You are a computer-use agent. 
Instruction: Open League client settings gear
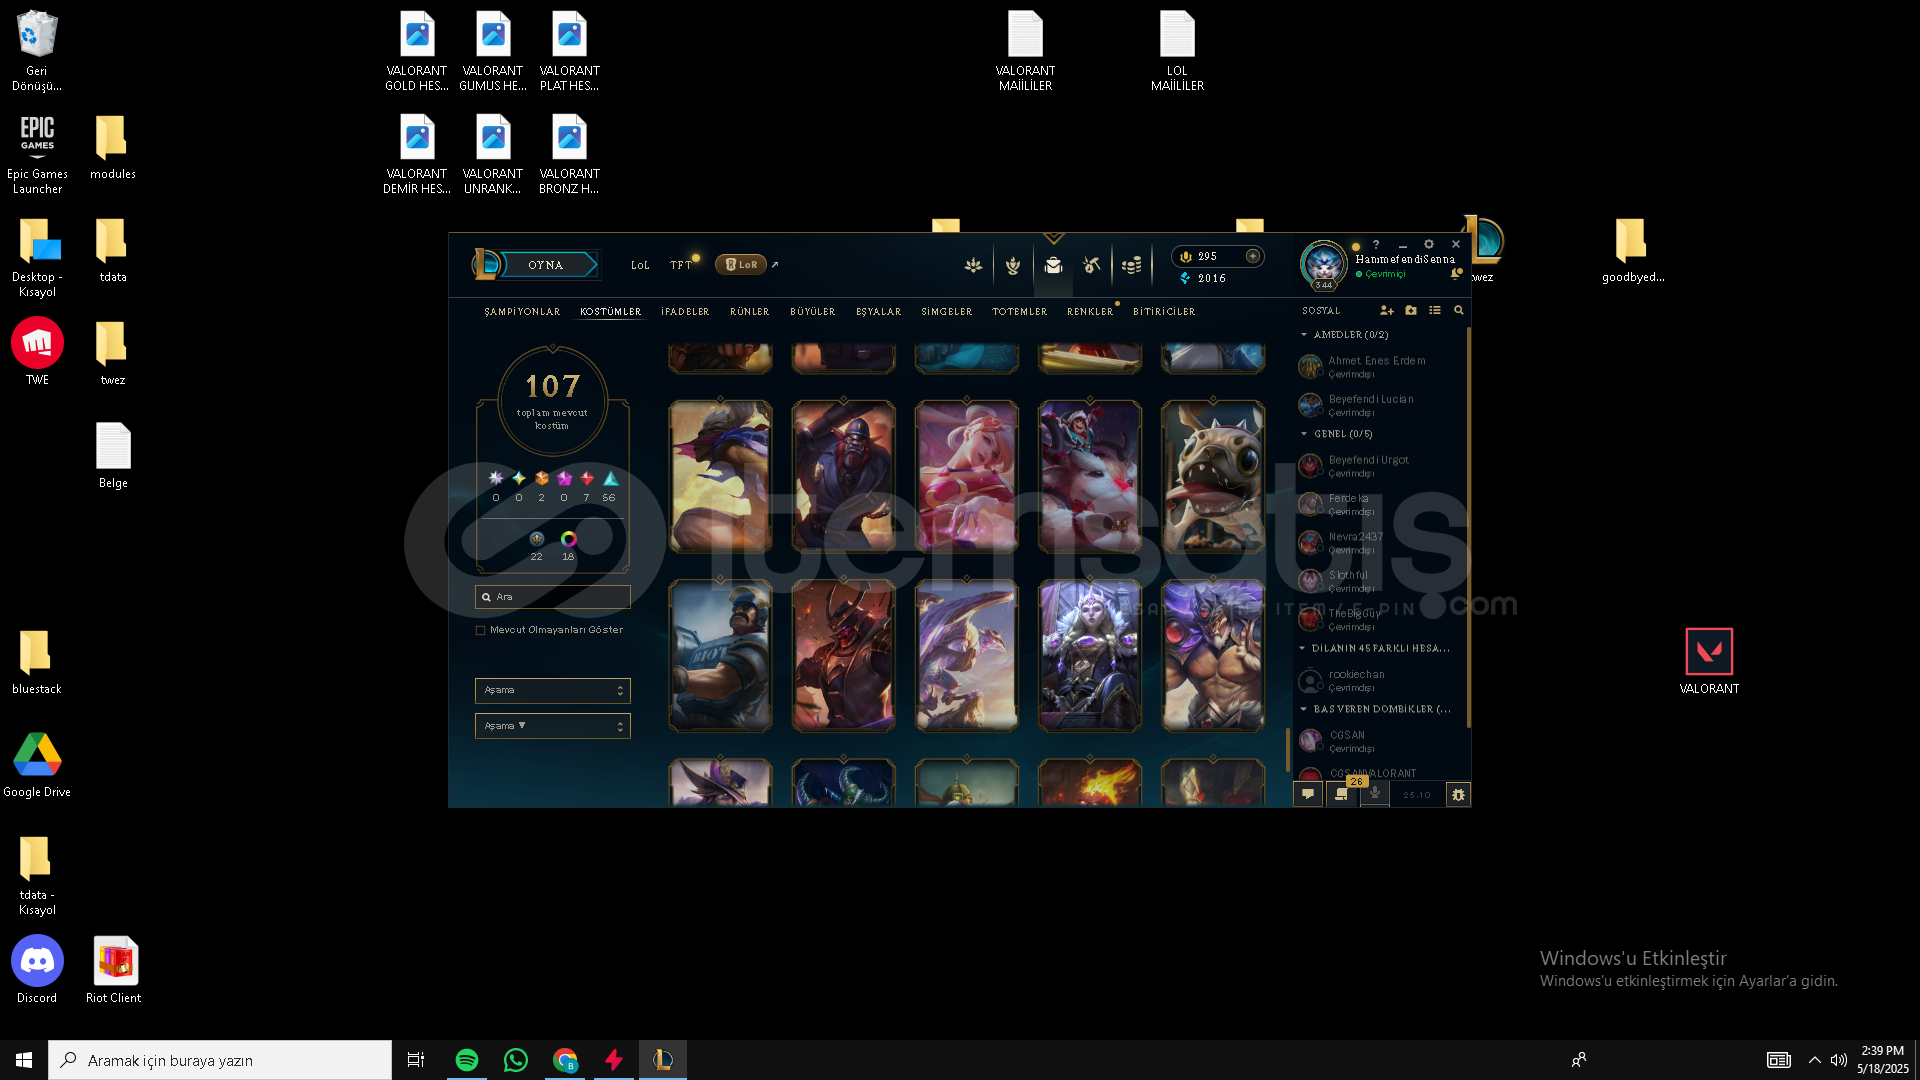click(1429, 244)
